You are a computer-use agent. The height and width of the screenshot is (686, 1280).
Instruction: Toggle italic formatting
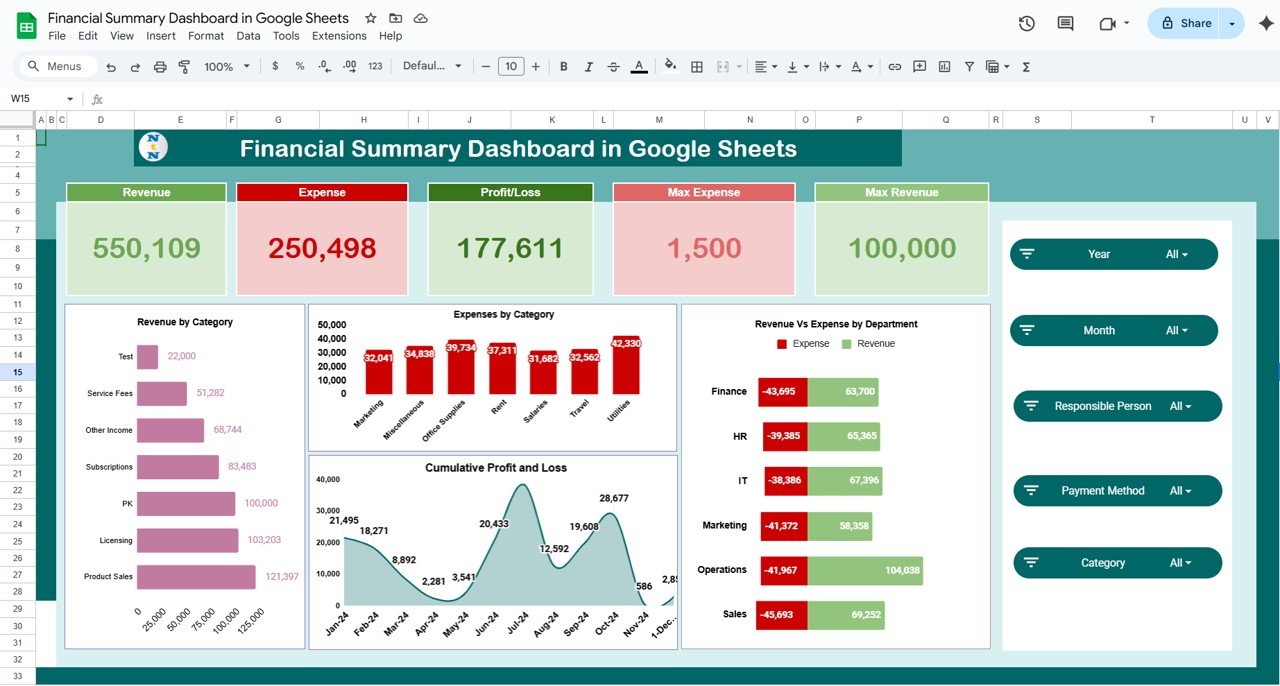(x=589, y=67)
